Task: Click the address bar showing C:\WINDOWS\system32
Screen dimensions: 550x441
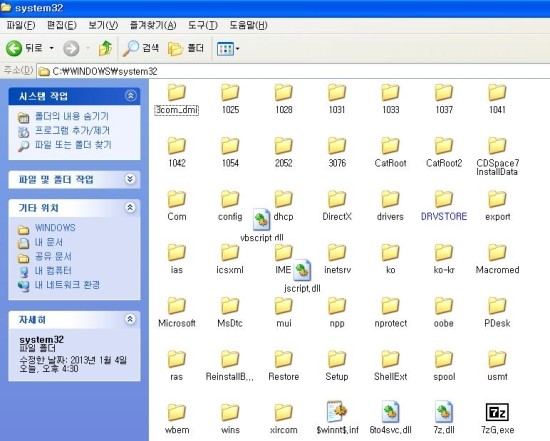Action: pos(293,71)
